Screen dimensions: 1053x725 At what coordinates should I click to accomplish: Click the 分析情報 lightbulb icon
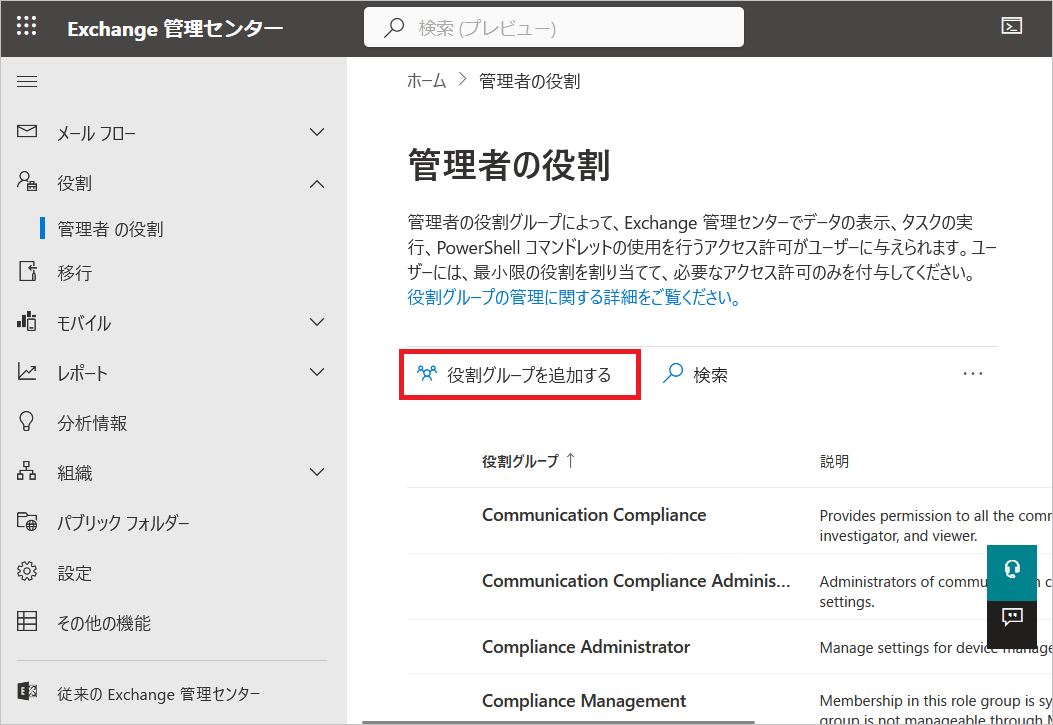pos(26,422)
